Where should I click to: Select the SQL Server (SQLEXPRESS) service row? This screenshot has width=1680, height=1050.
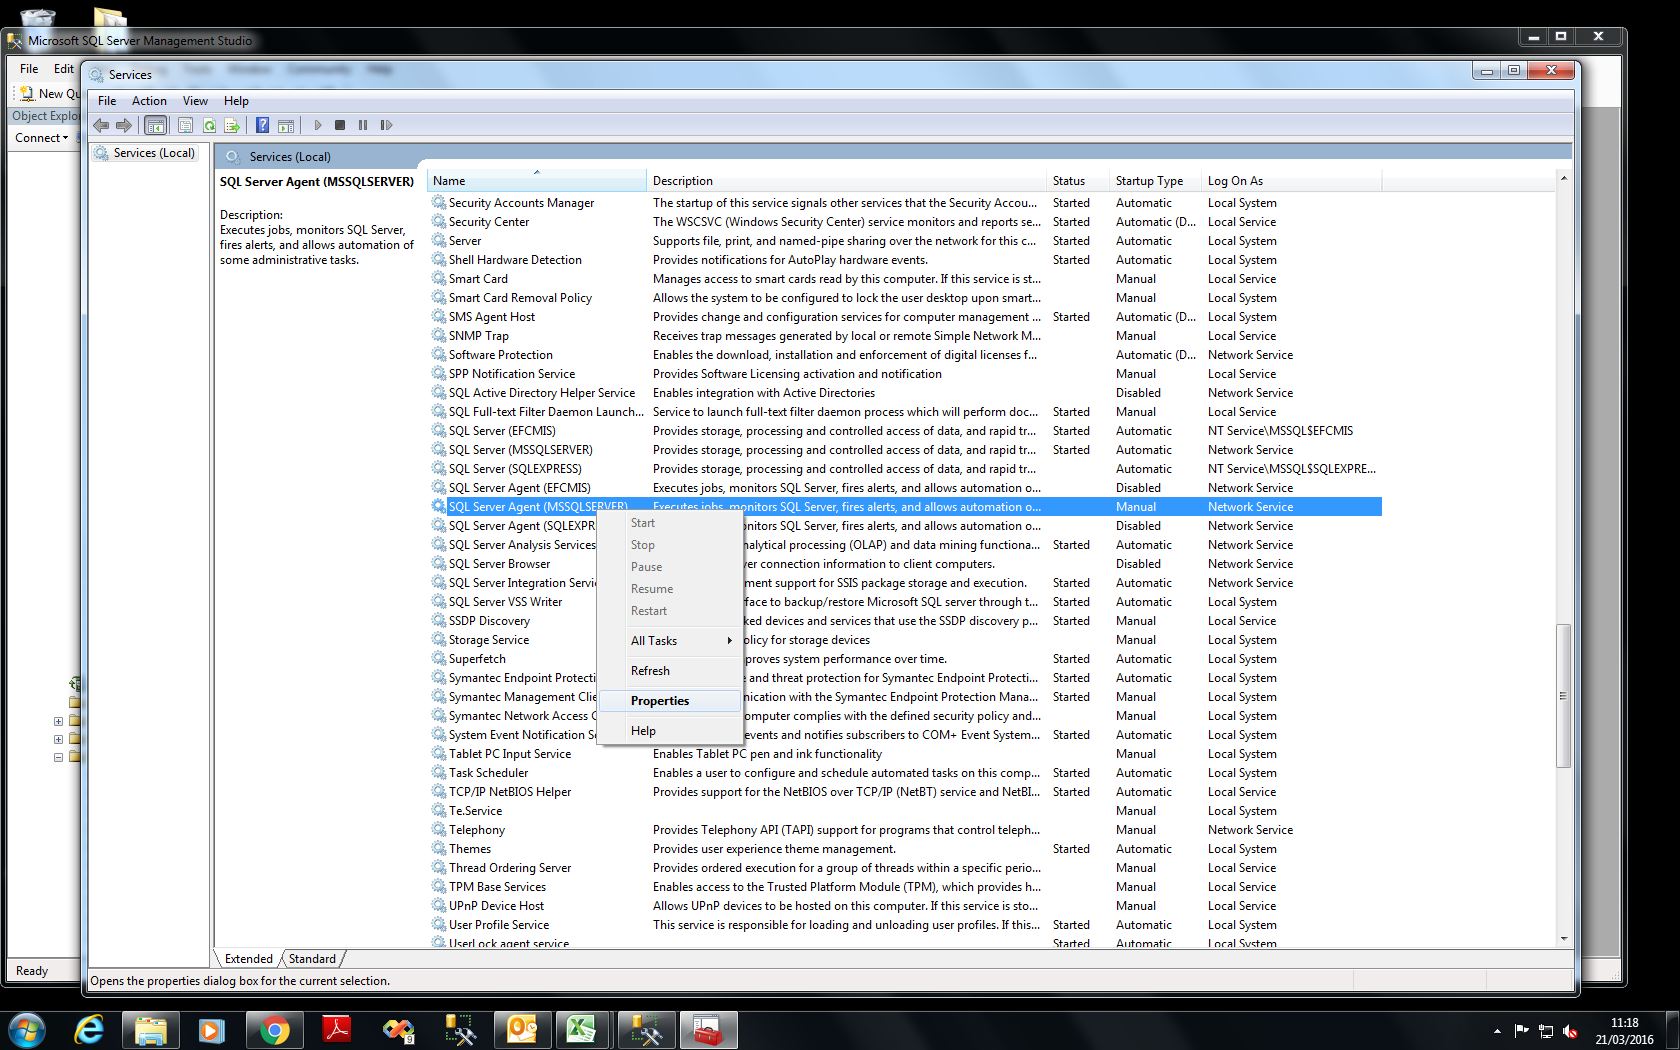905,469
